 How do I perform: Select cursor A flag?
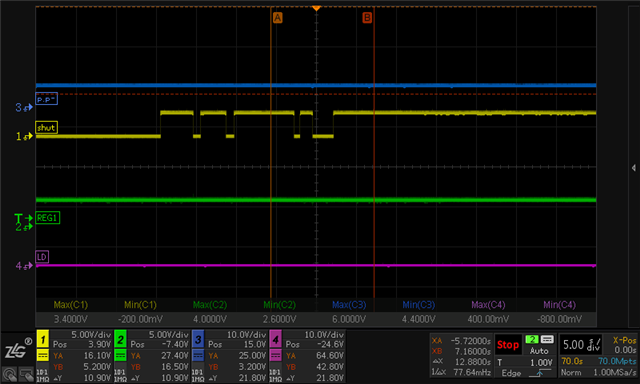(x=277, y=18)
